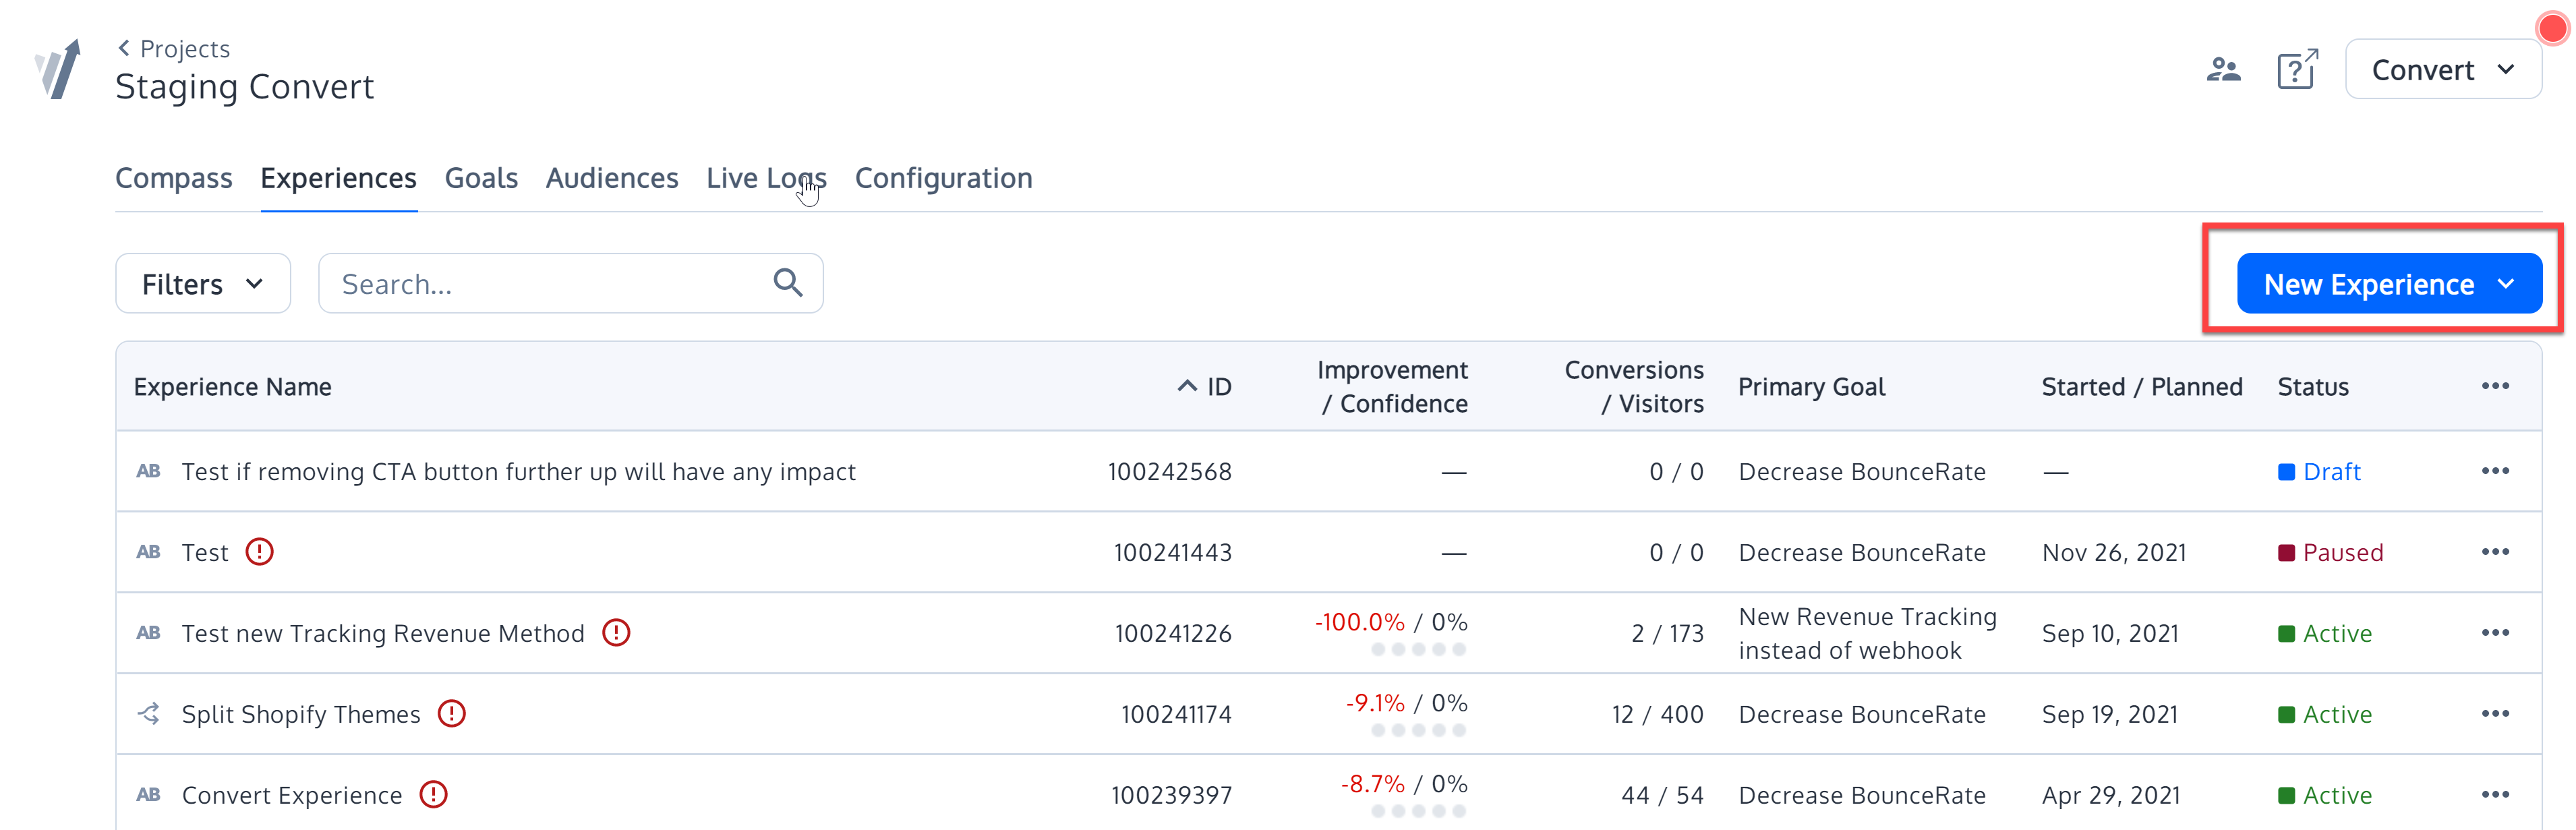Open the collaborators people icon
The image size is (2576, 830).
(x=2223, y=70)
